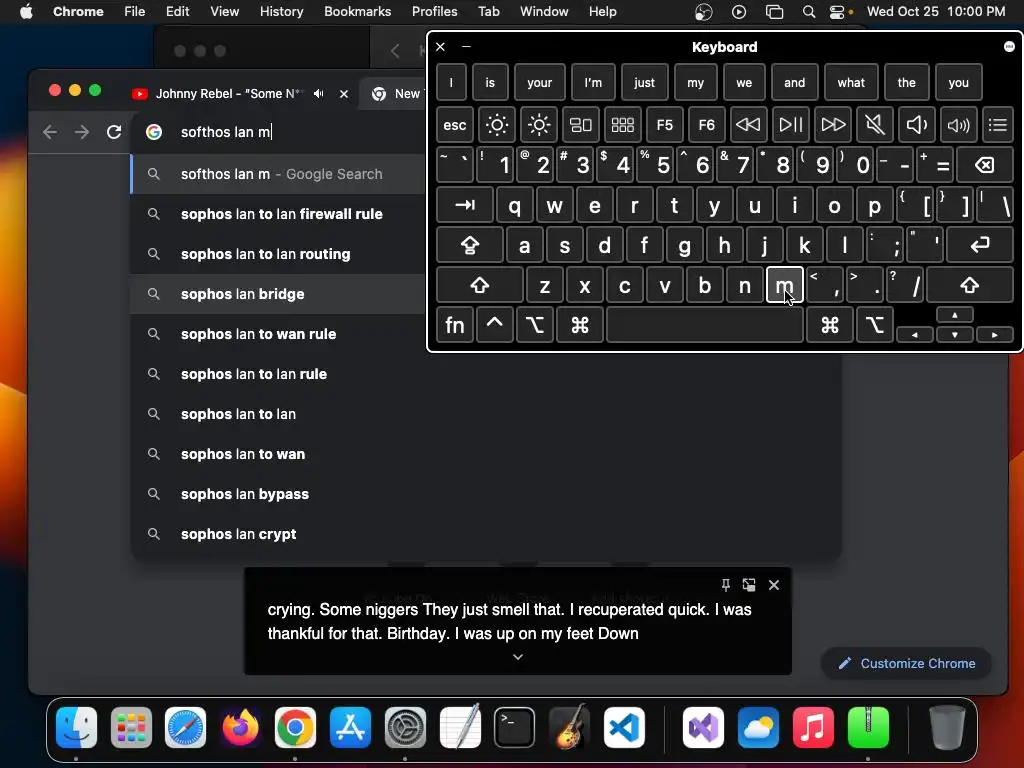Screen dimensions: 1024x768
Task: Pin the live caption box
Action: [x=726, y=584]
